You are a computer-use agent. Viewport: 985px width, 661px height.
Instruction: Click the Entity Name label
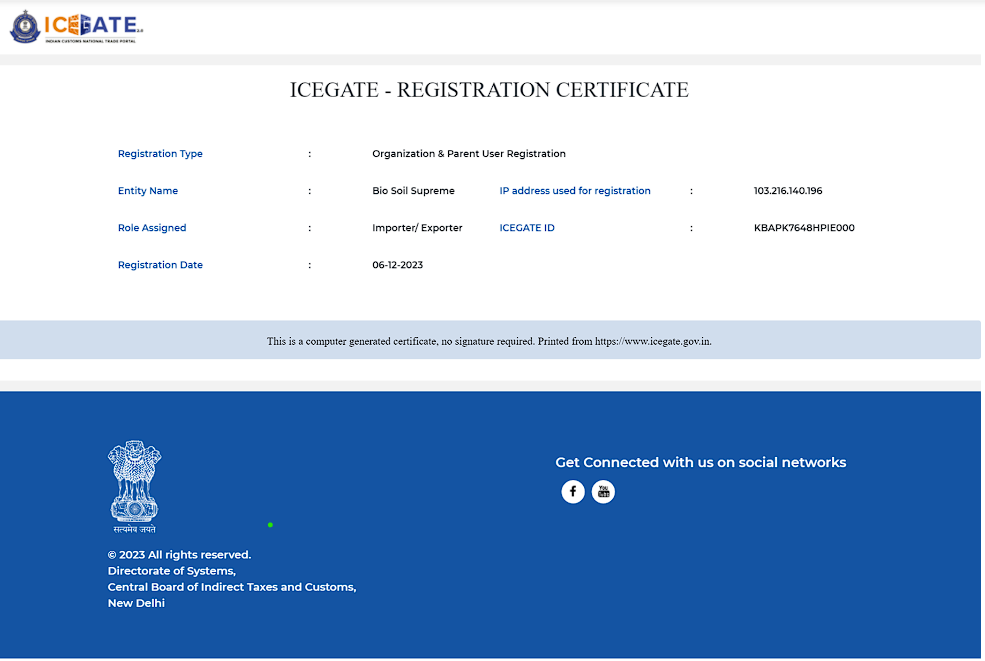[148, 190]
